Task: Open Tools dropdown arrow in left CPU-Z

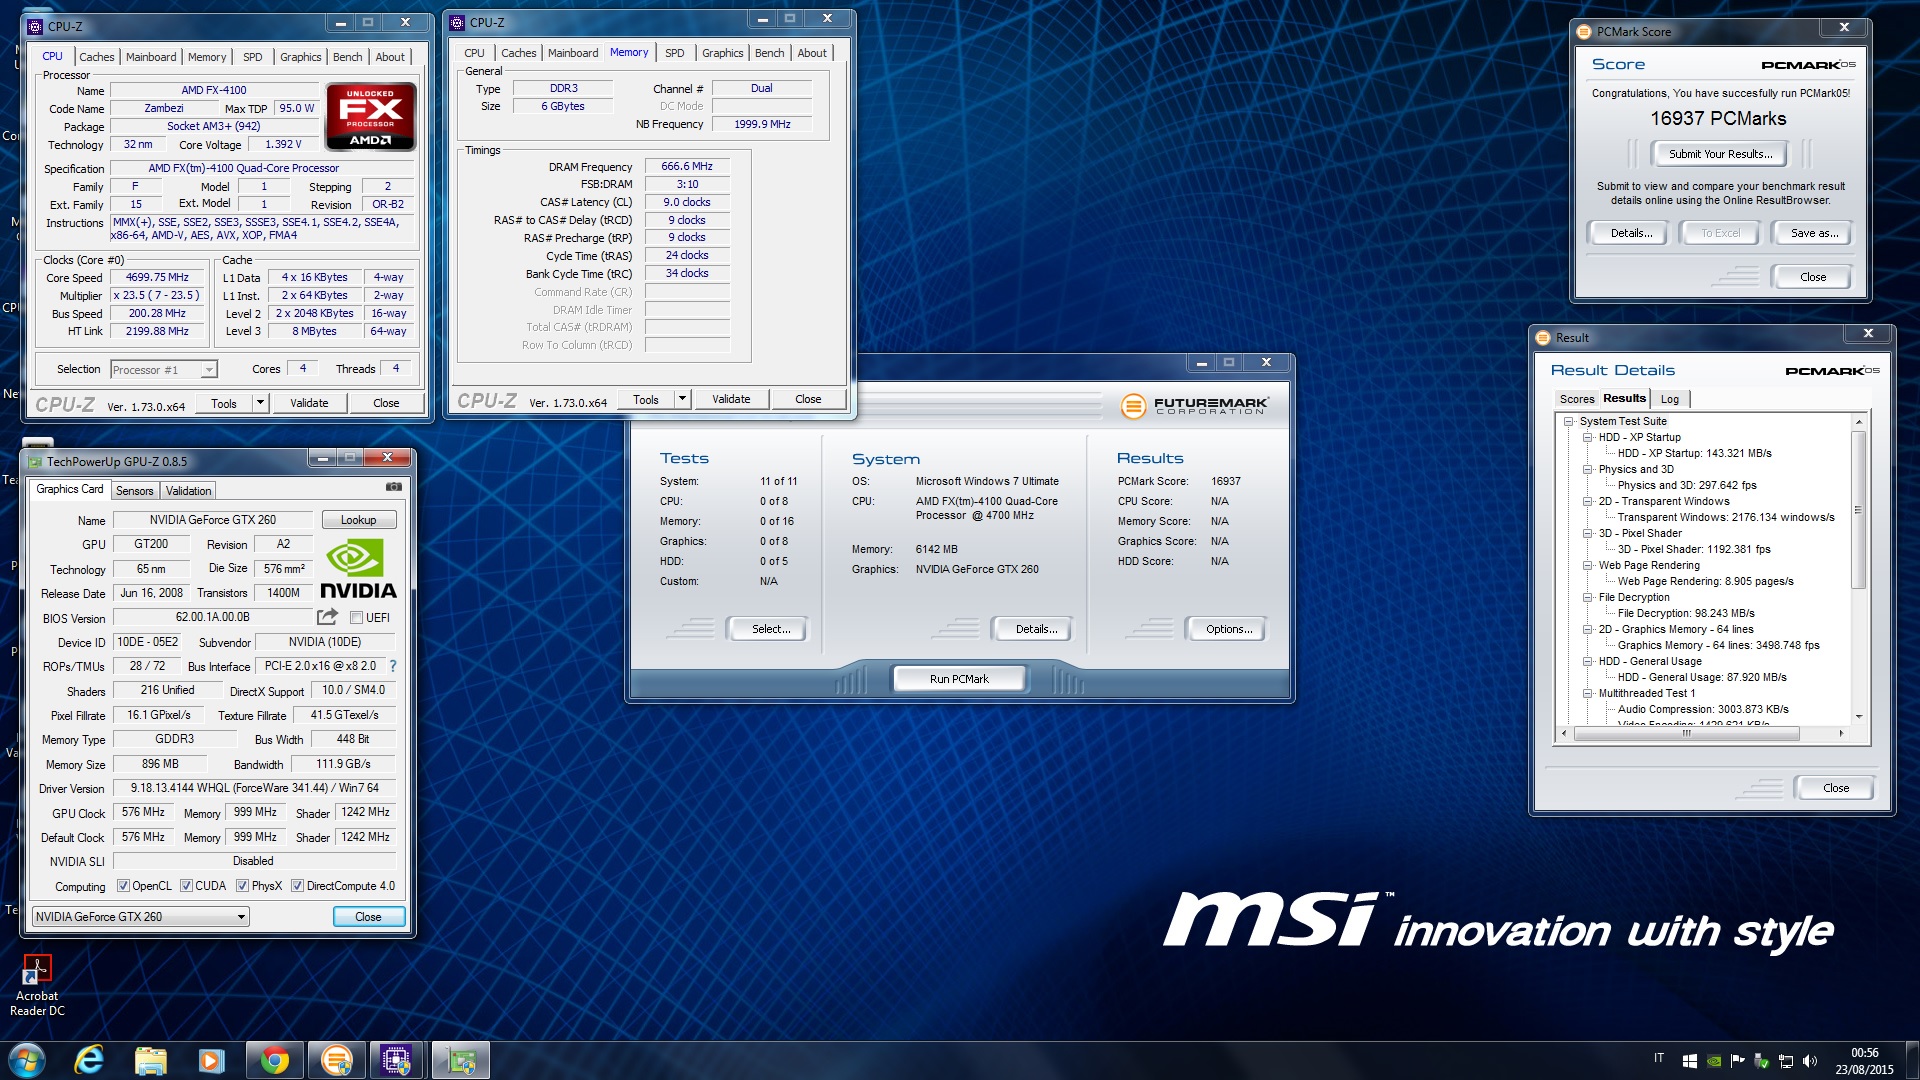Action: [261, 403]
